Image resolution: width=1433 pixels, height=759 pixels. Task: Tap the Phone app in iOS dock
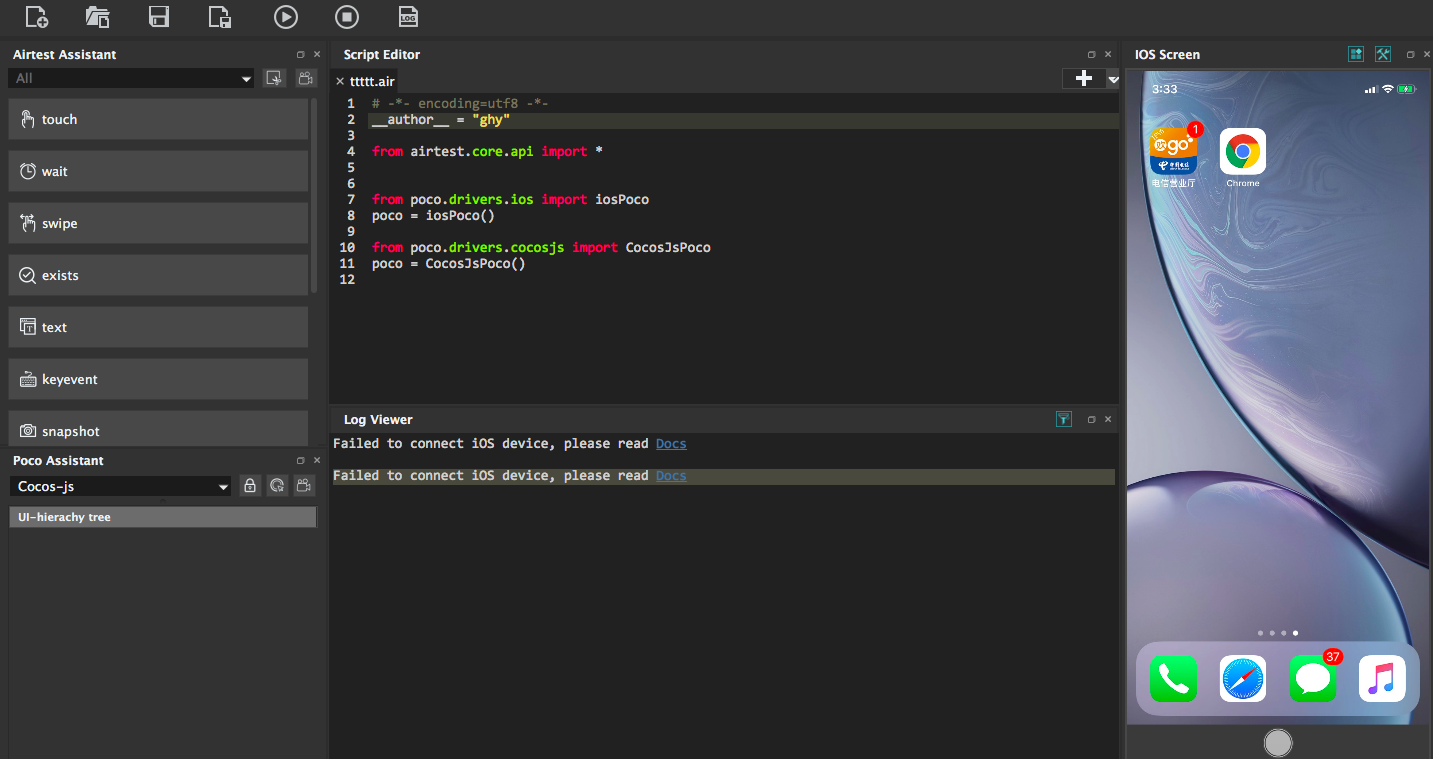tap(1174, 679)
